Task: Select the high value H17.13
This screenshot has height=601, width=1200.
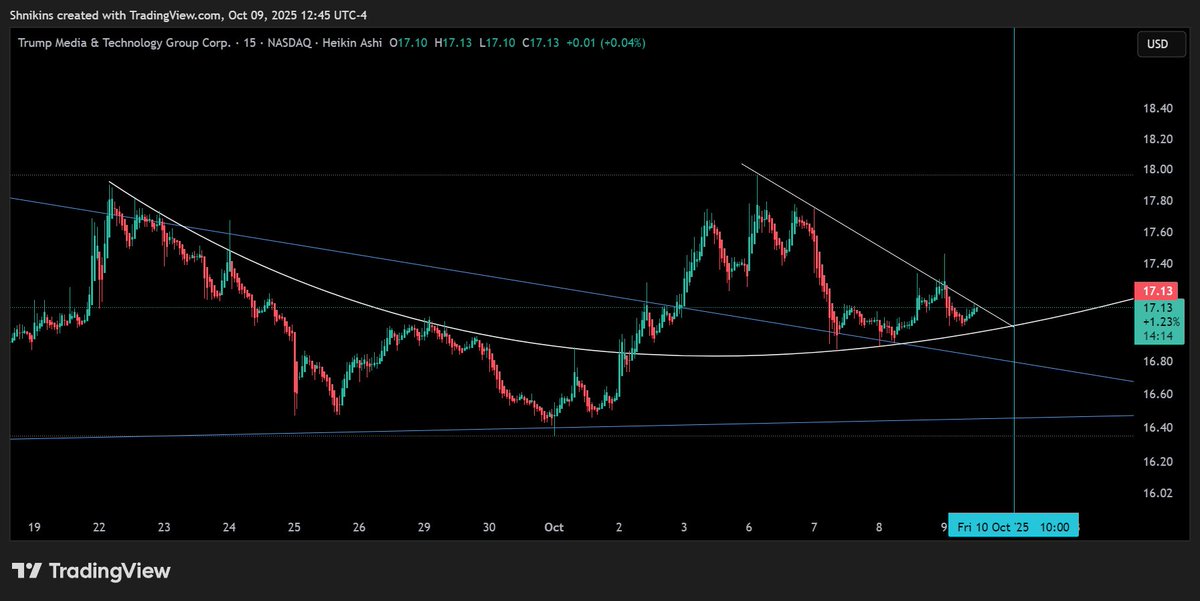Action: tap(452, 43)
